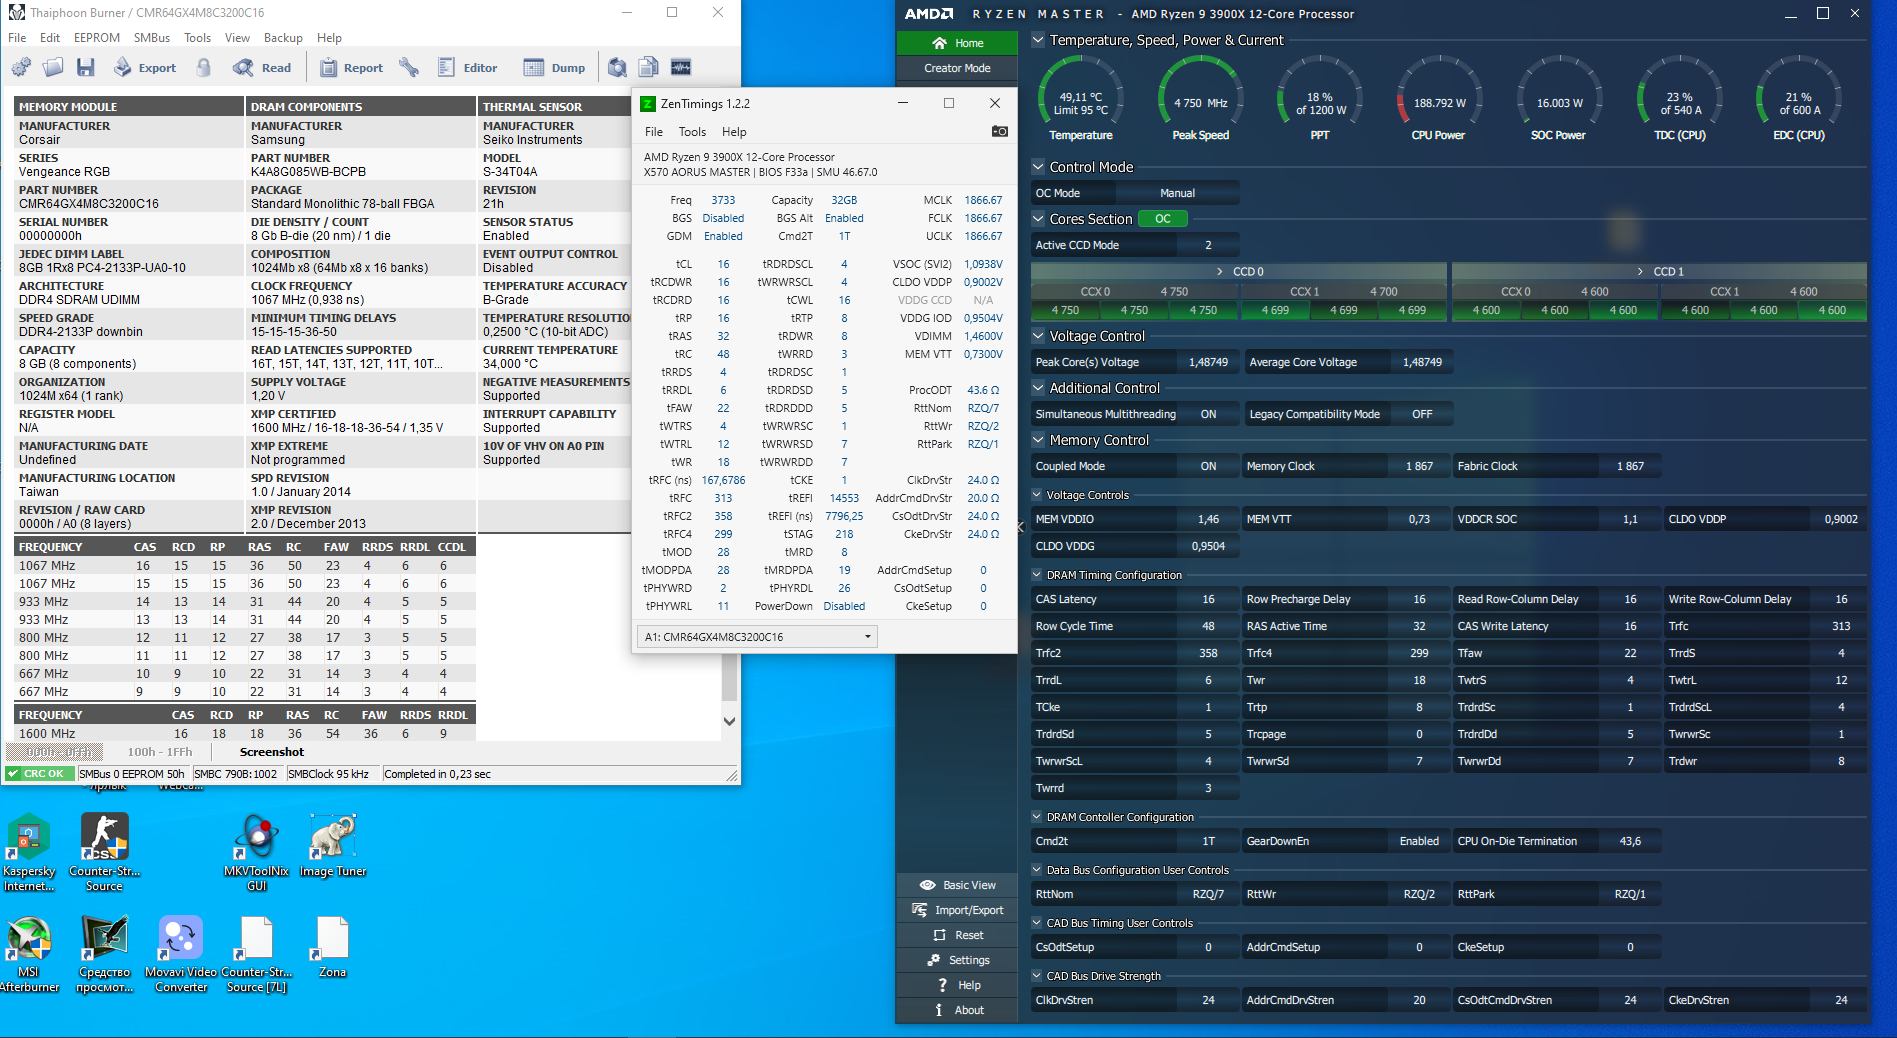This screenshot has width=1897, height=1038.
Task: Click the waveform monitor icon in Thaiphoon toolbar
Action: click(681, 67)
